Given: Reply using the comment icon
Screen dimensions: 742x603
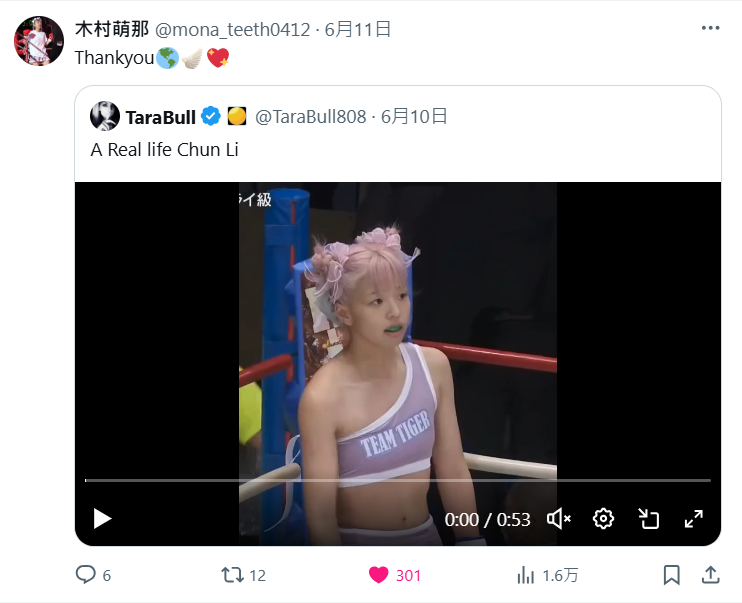Looking at the screenshot, I should tap(86, 575).
